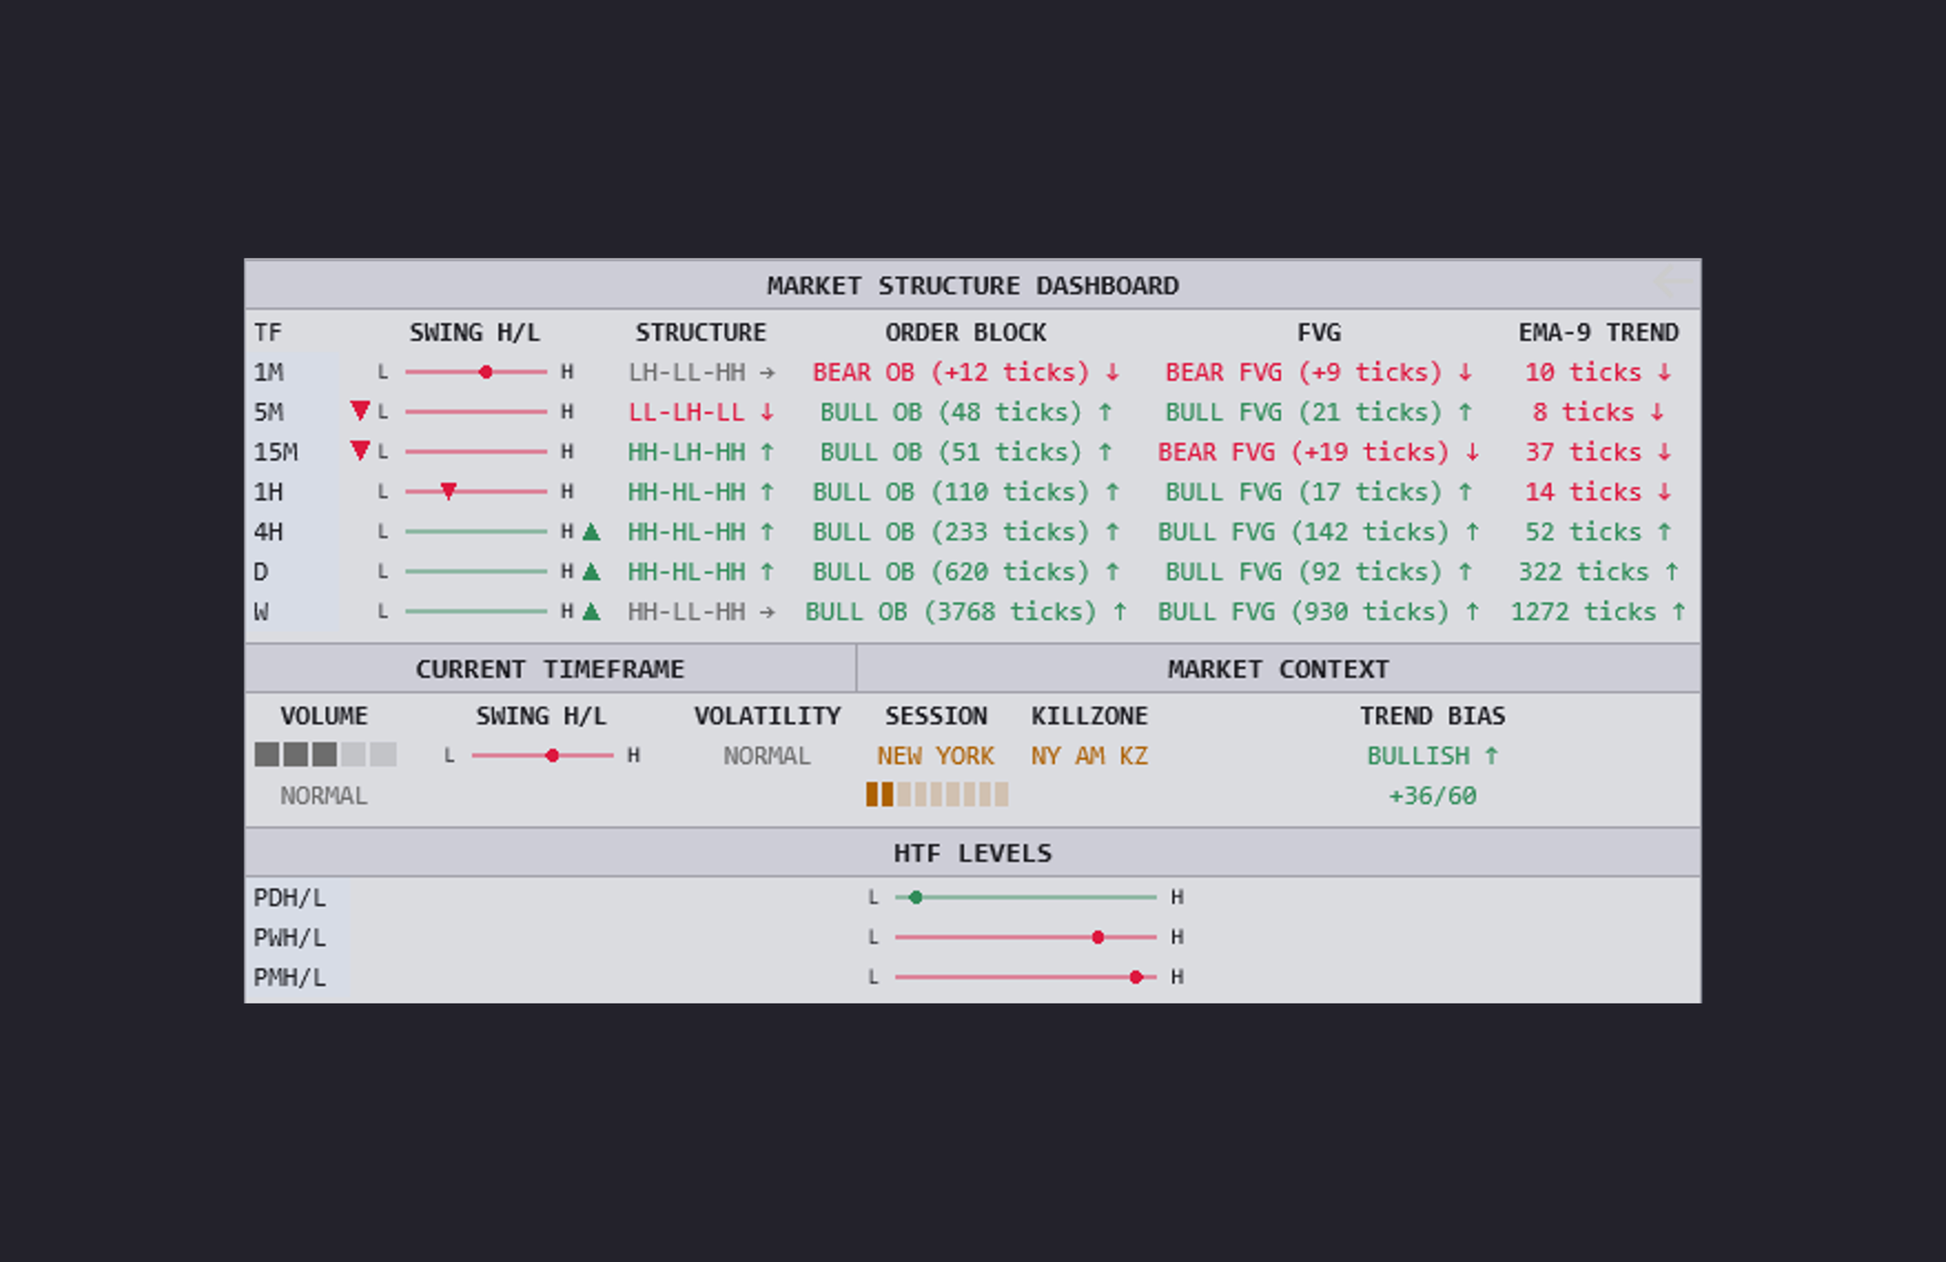Select the 15M timeframe row label
1946x1262 pixels.
pyautogui.click(x=276, y=452)
